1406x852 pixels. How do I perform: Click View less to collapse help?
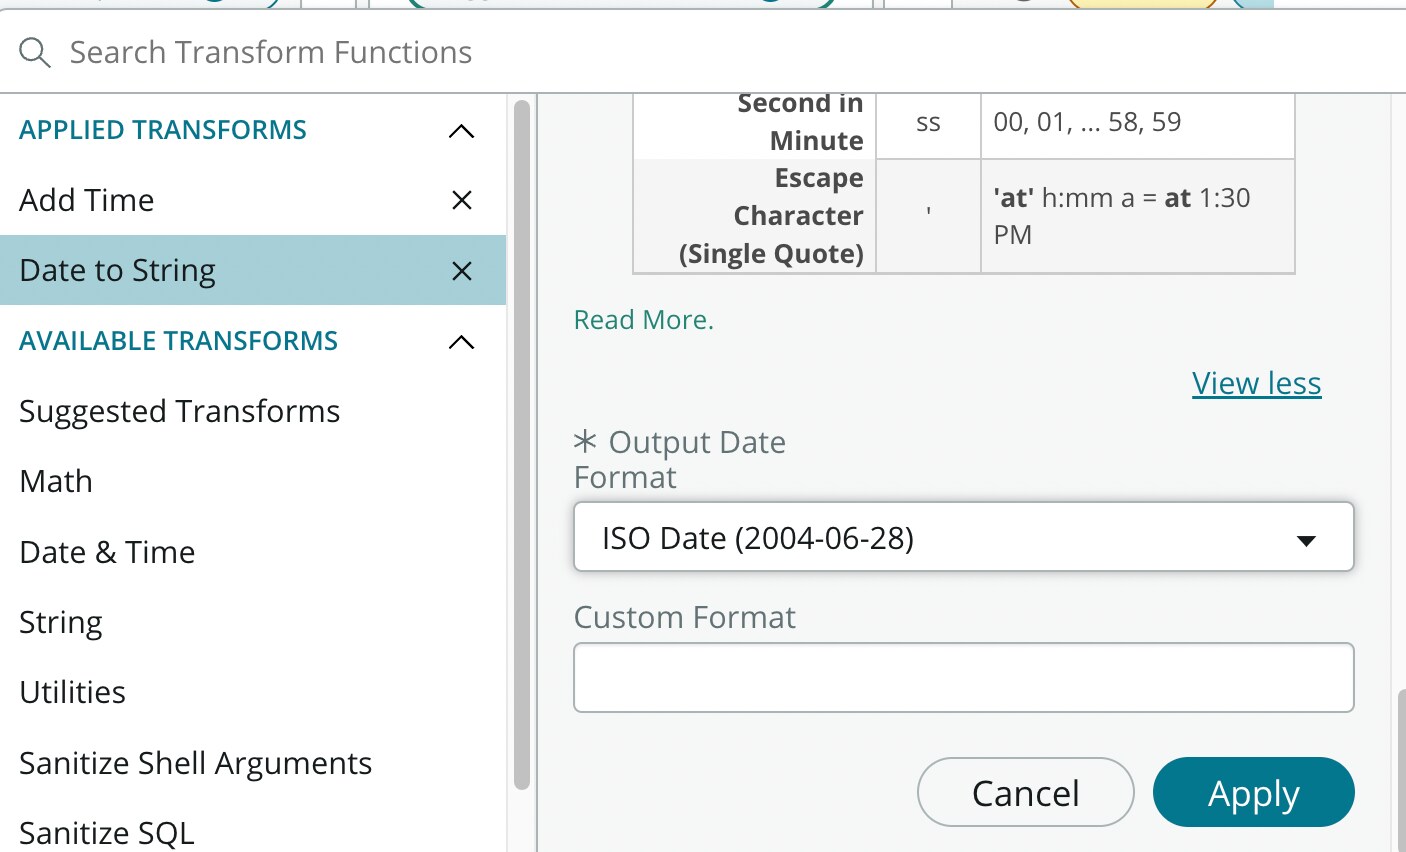point(1256,383)
